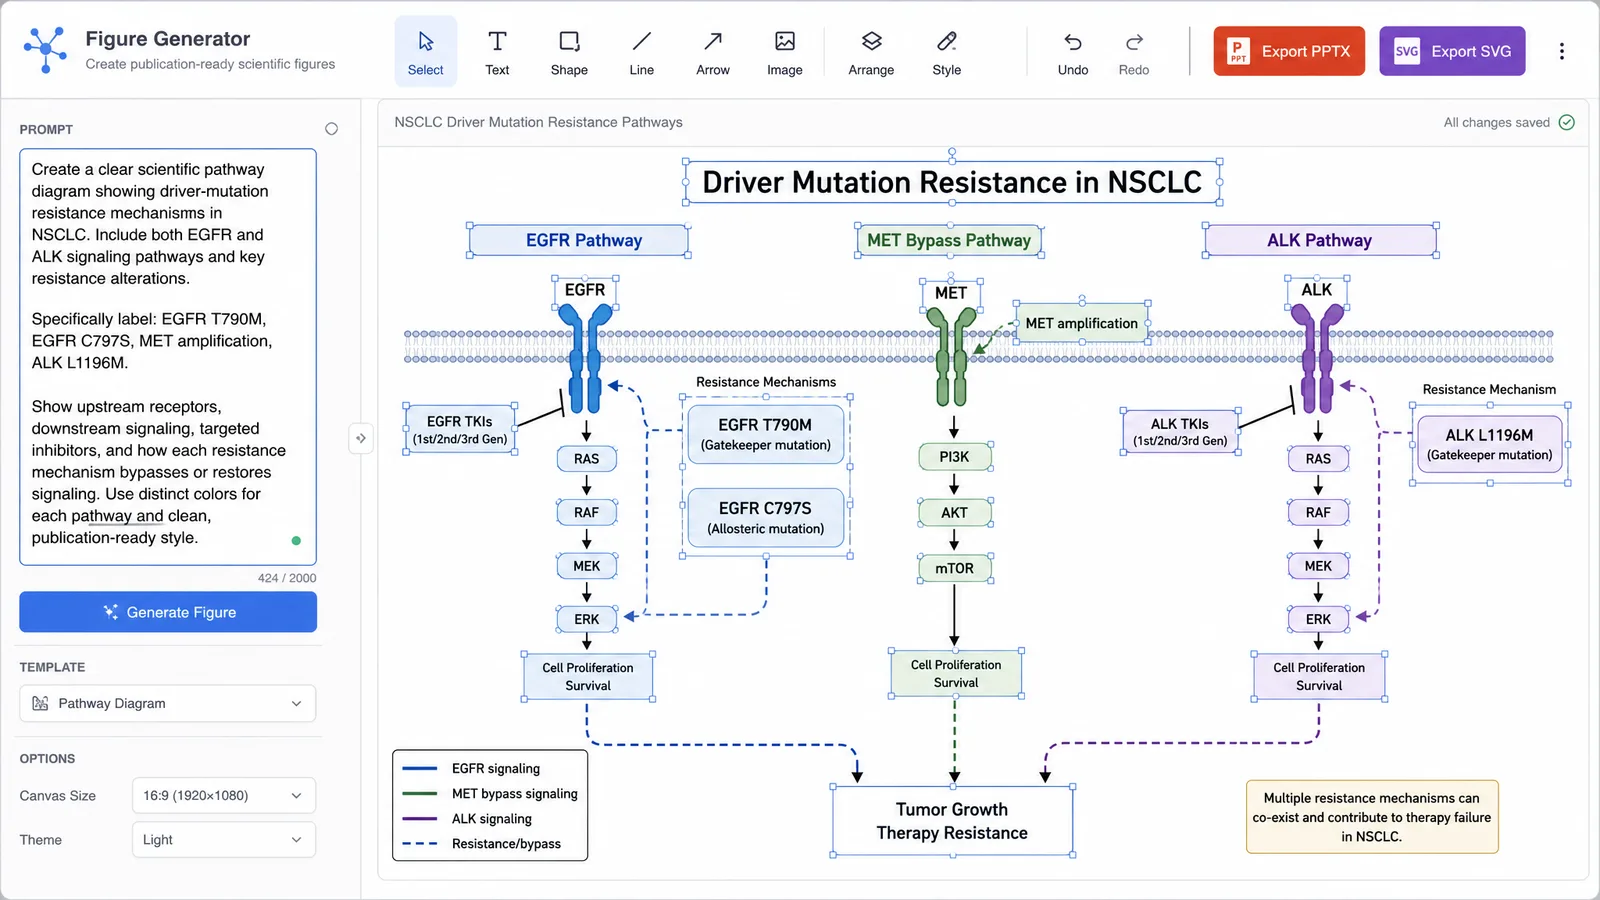Click the blue EGFR receptor graphic
This screenshot has height=900, width=1600.
click(585, 358)
